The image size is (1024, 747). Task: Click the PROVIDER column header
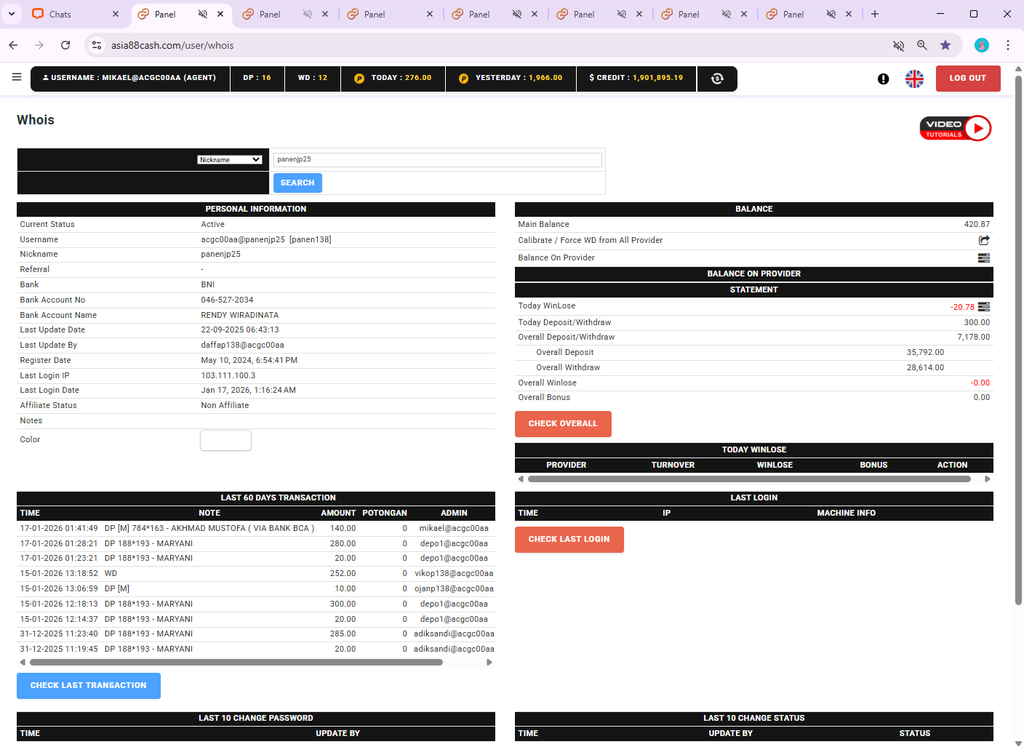coord(566,465)
